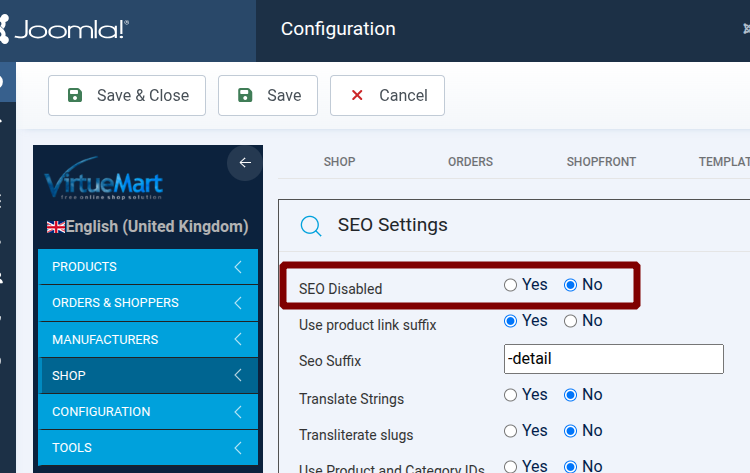Click the green disk icon on Save
Viewport: 750px width, 473px height.
pos(245,95)
